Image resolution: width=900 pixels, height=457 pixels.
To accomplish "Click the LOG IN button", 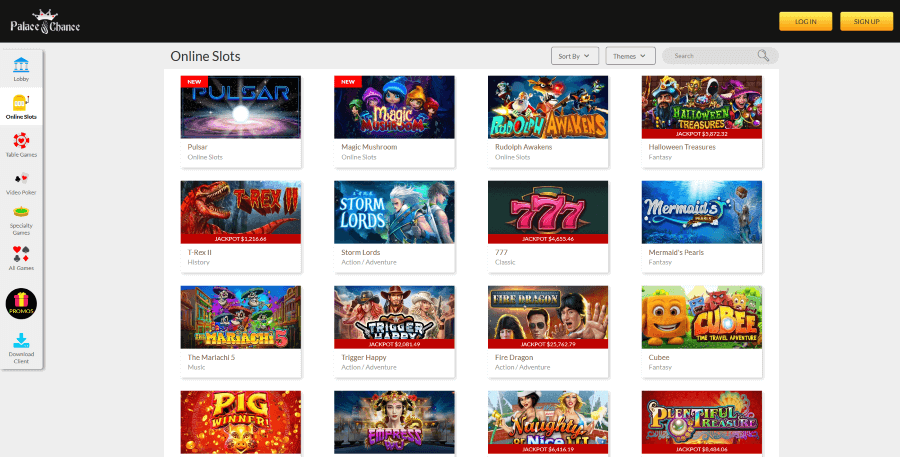I will click(805, 21).
